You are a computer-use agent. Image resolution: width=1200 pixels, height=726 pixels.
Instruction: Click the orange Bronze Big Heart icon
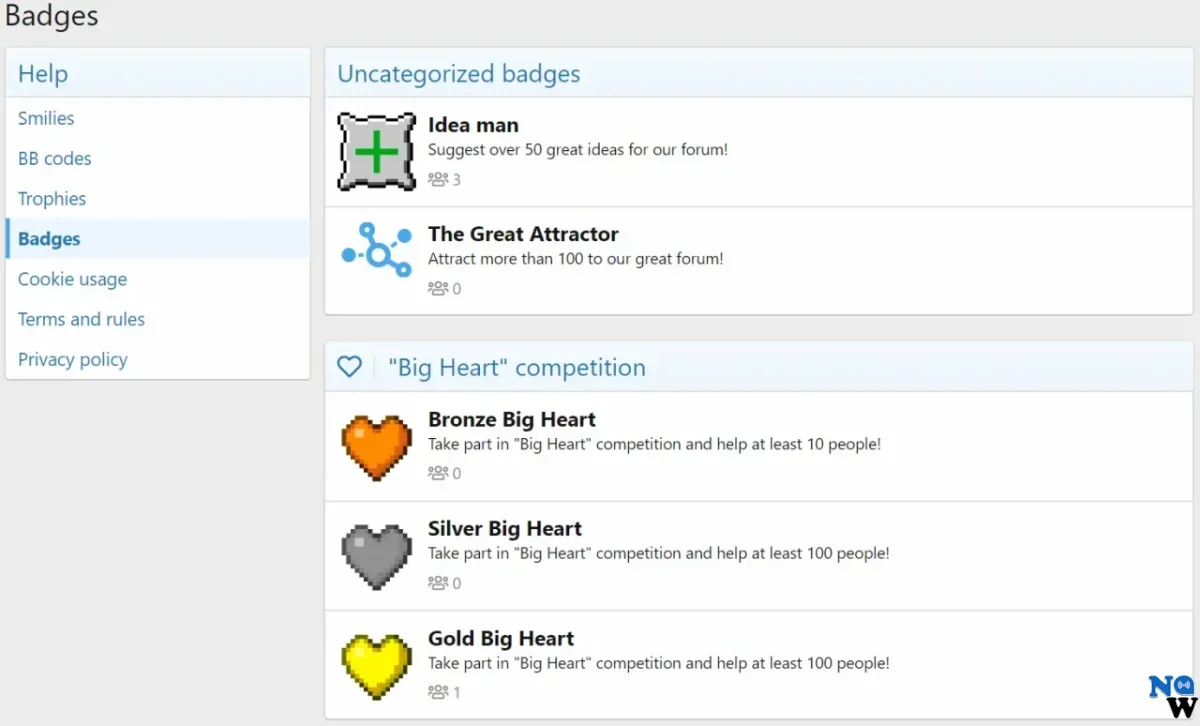[x=376, y=446]
